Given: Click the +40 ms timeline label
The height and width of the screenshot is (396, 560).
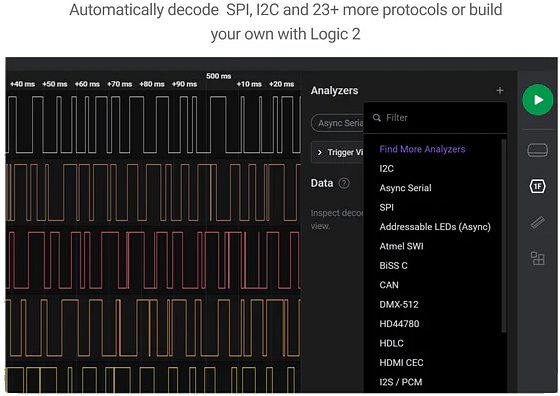Looking at the screenshot, I should 22,84.
